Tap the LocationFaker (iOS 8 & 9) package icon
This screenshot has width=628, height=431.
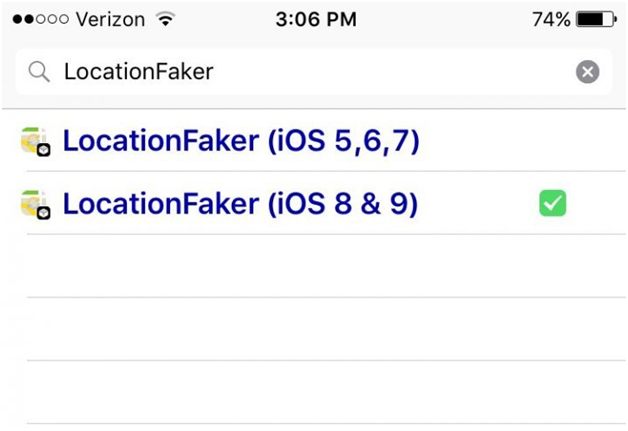point(35,205)
